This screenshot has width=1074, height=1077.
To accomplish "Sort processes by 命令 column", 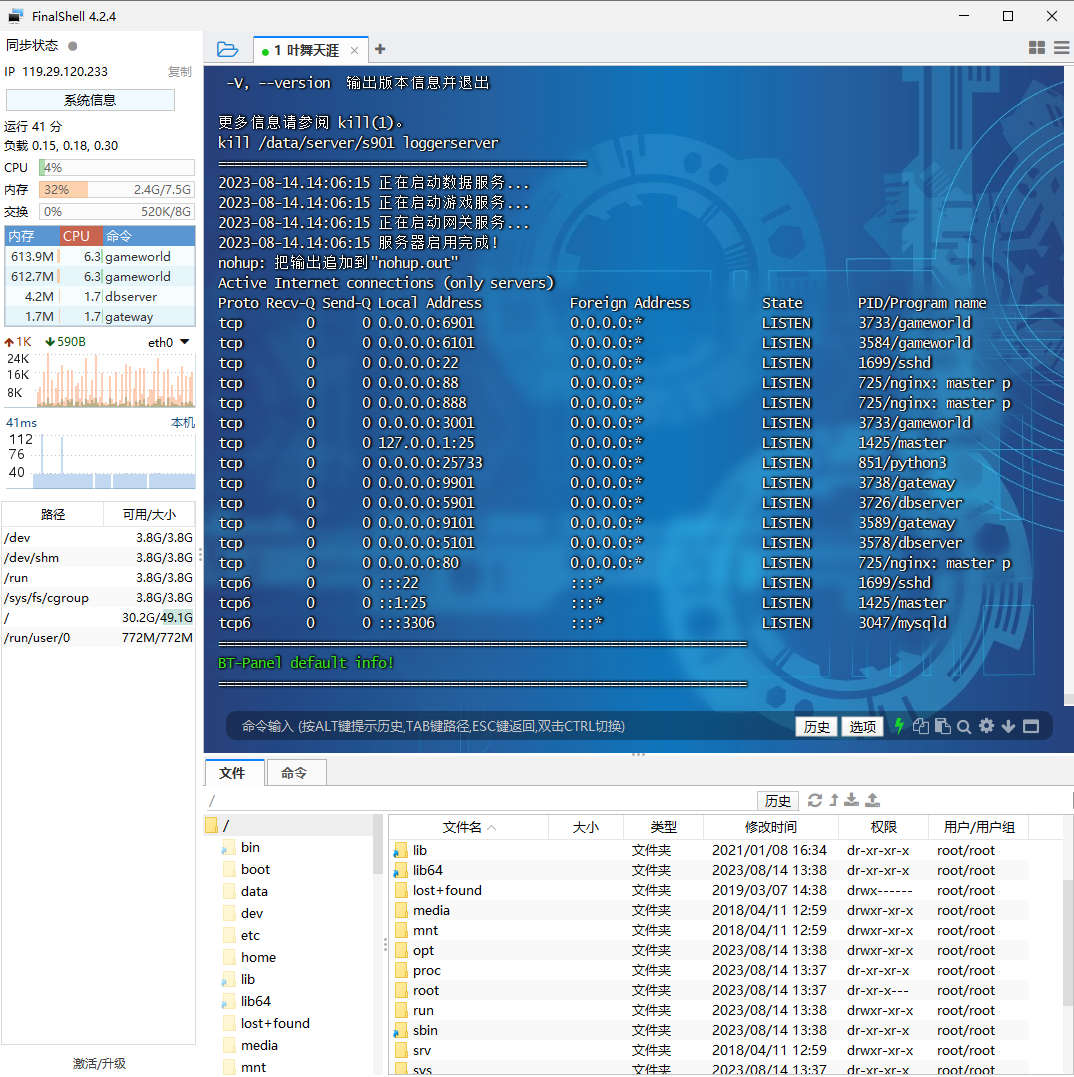I will tap(149, 236).
